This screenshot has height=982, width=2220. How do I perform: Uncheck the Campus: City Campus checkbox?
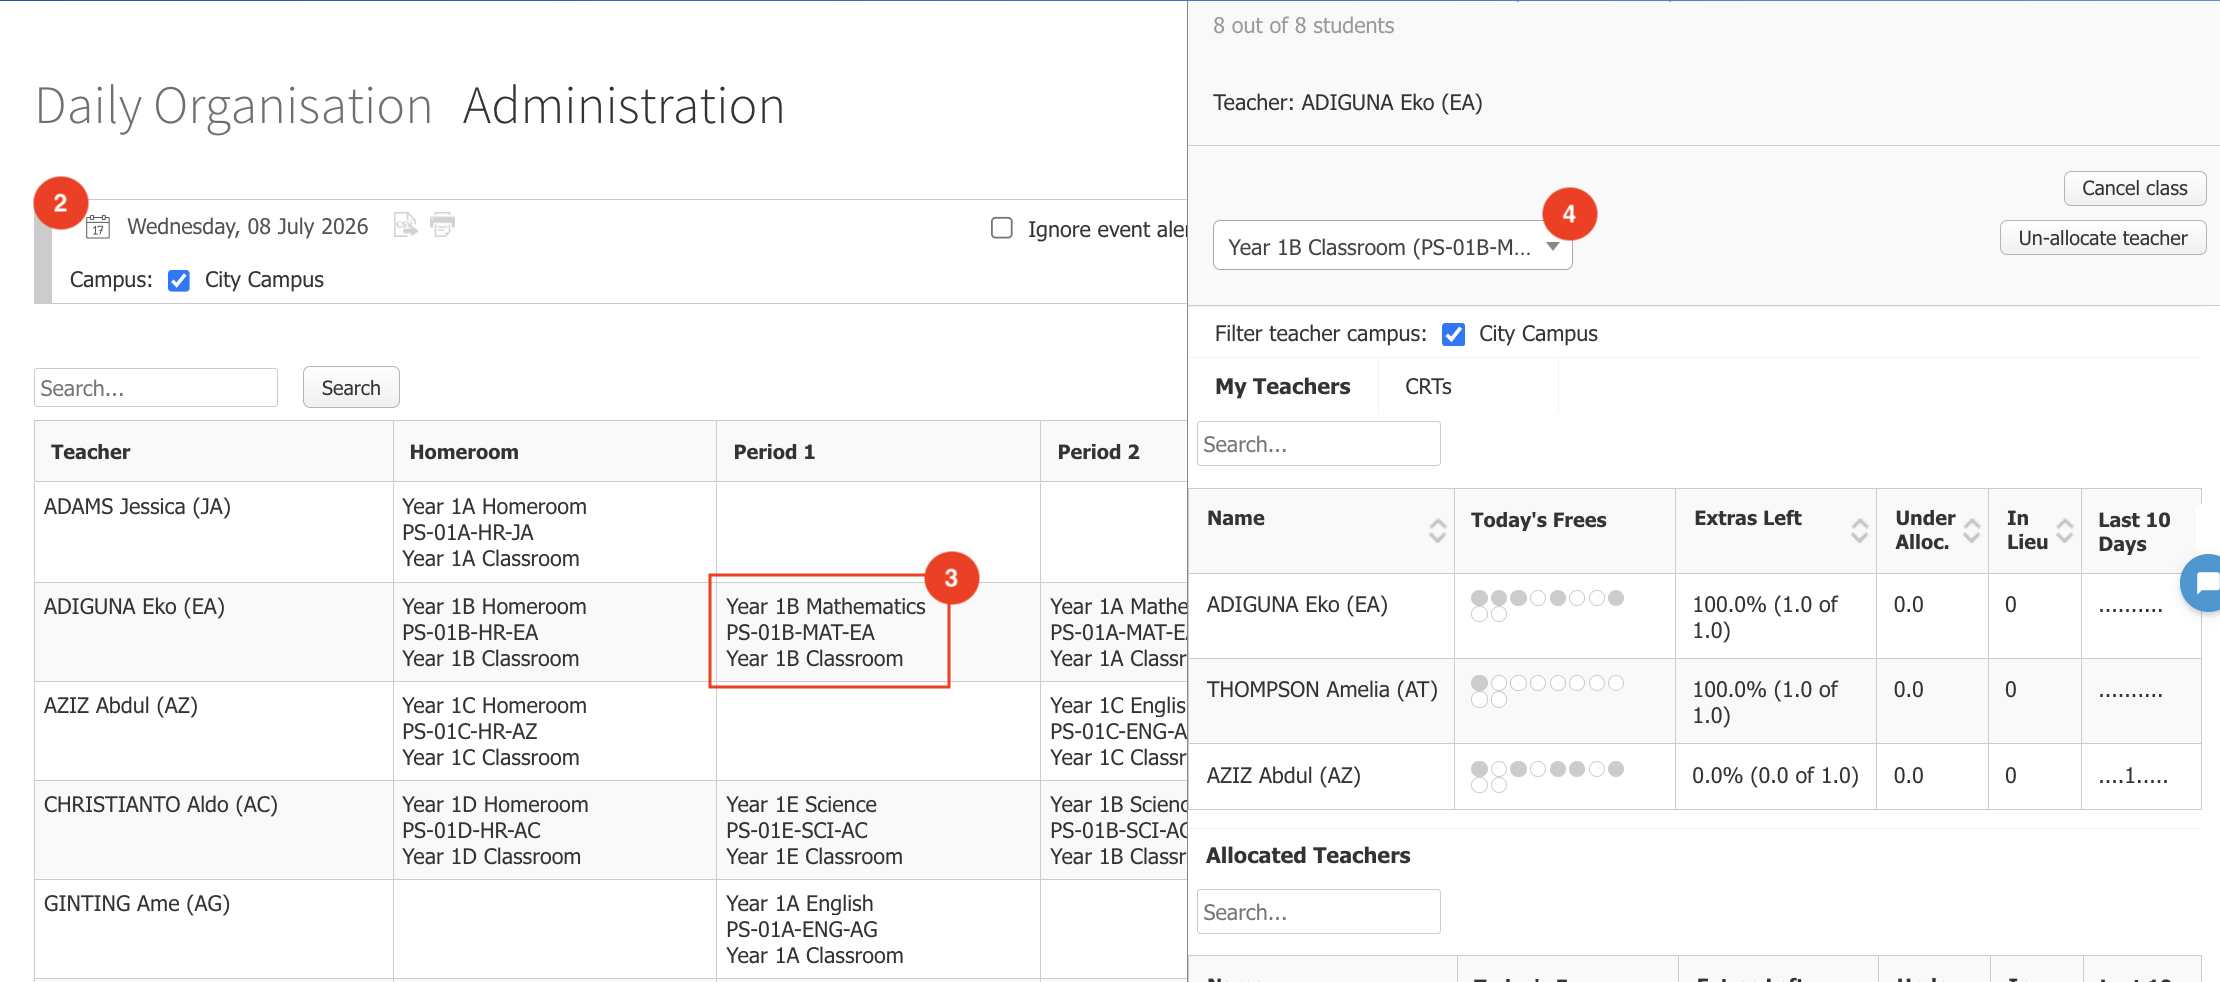pyautogui.click(x=179, y=280)
